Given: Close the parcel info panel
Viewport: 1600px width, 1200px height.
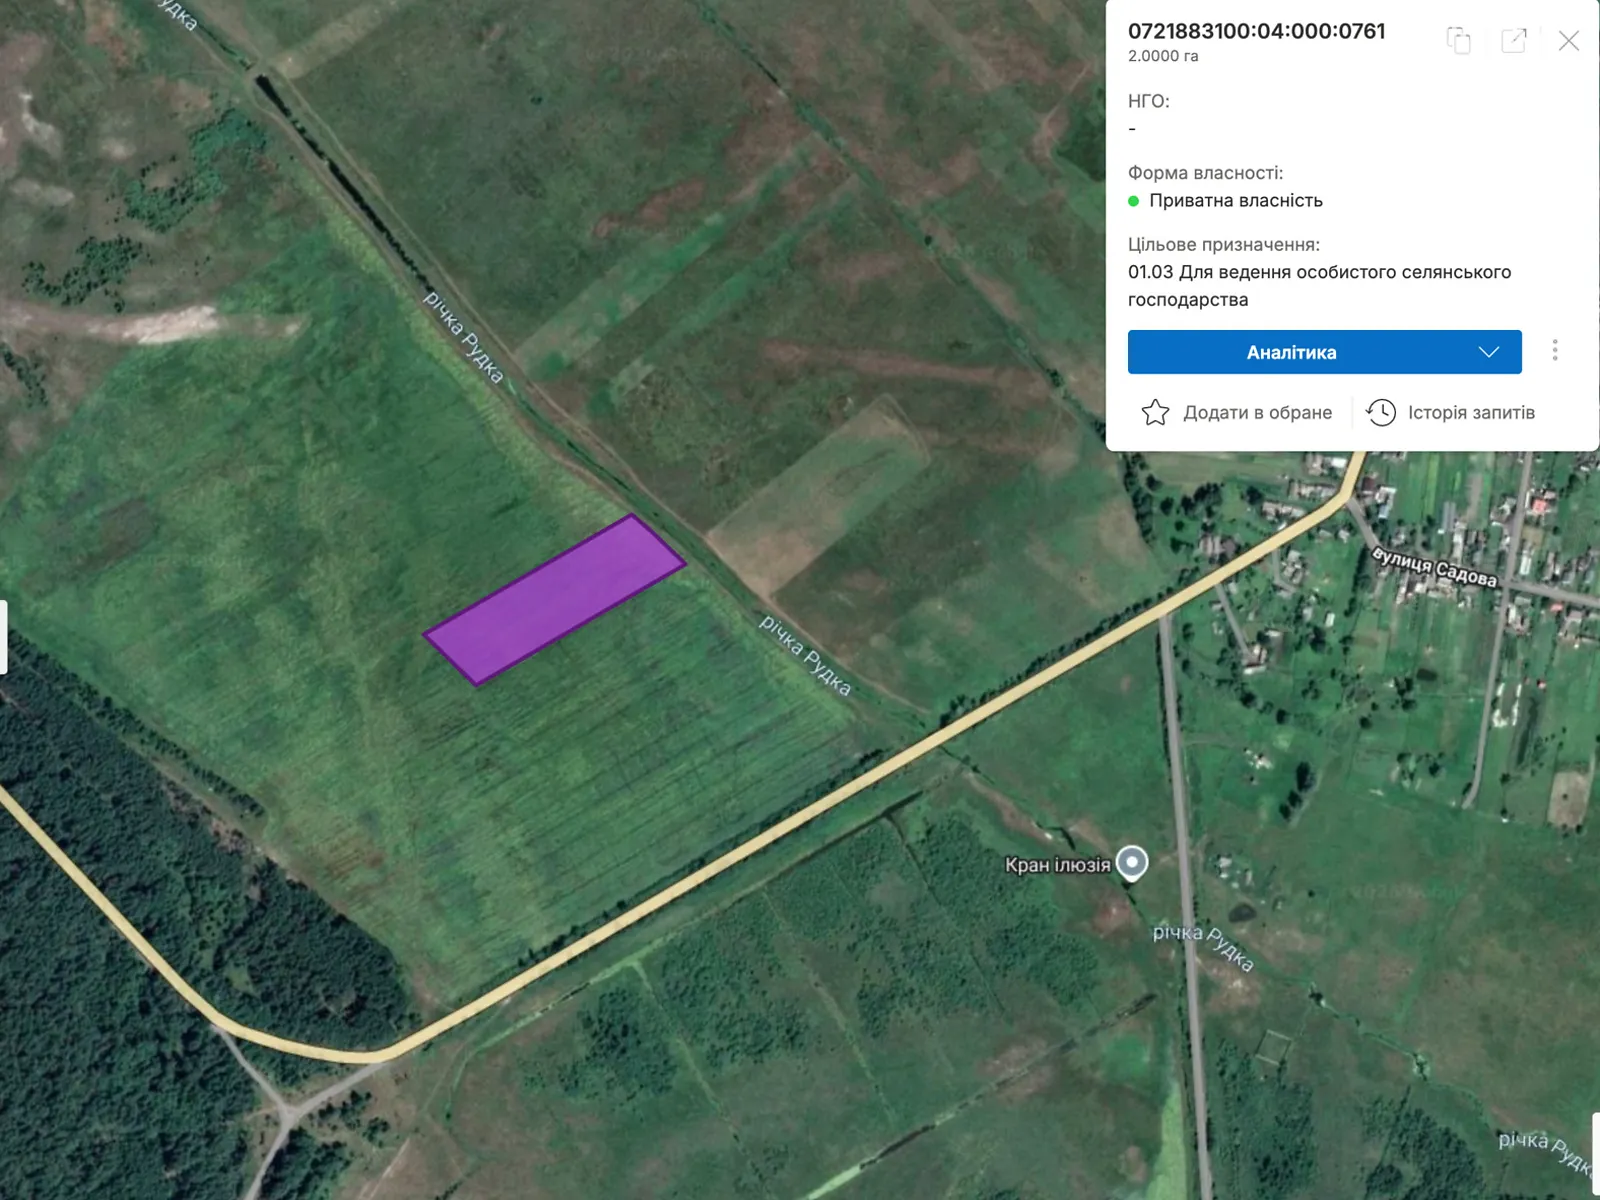Looking at the screenshot, I should pos(1569,40).
